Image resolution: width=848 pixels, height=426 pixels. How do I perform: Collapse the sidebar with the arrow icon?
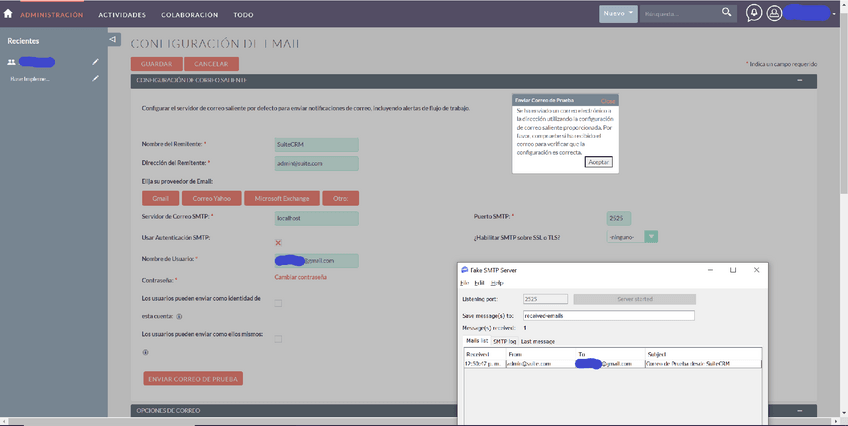click(113, 39)
